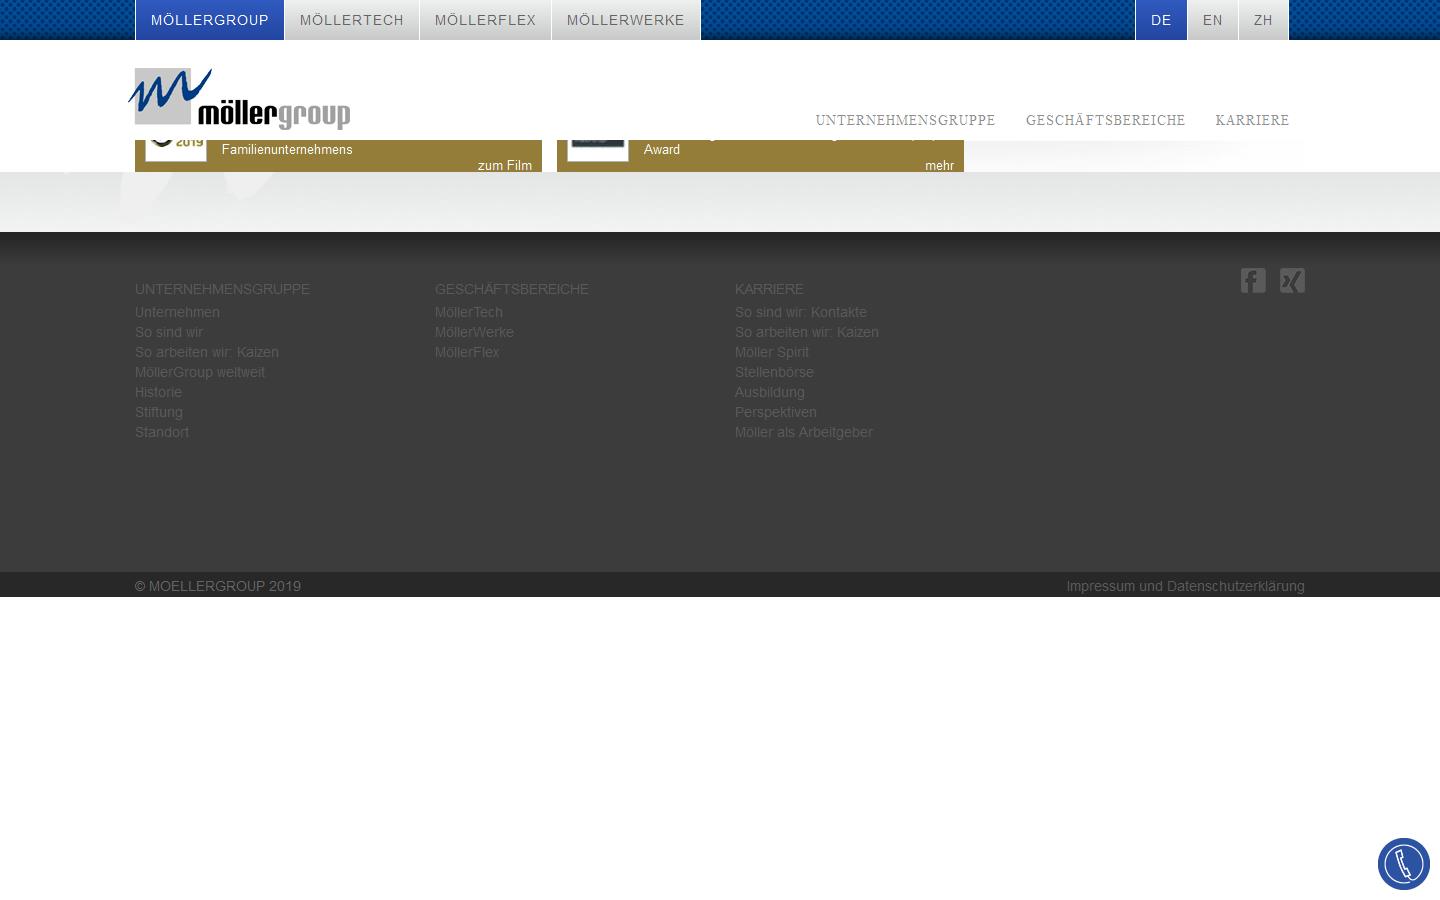Image resolution: width=1440 pixels, height=900 pixels.
Task: Click the MöllerGroup logo
Action: [x=240, y=99]
